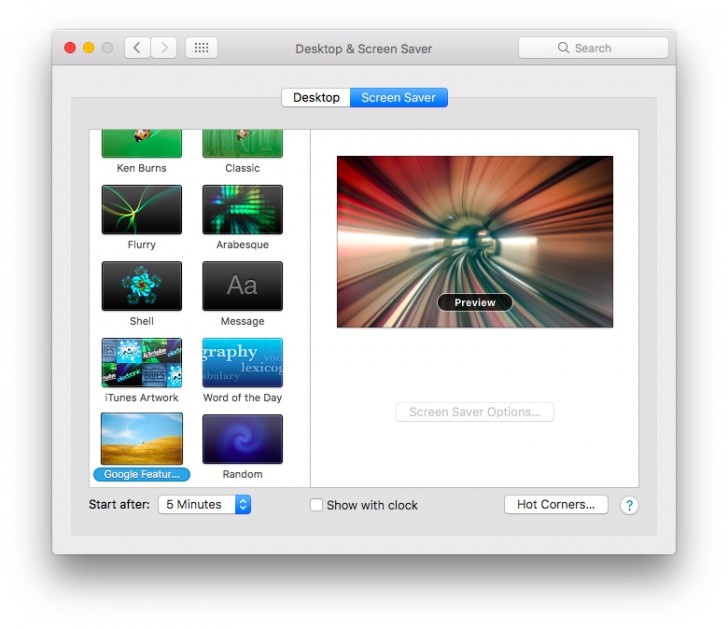Select the Random screen saver

click(242, 439)
